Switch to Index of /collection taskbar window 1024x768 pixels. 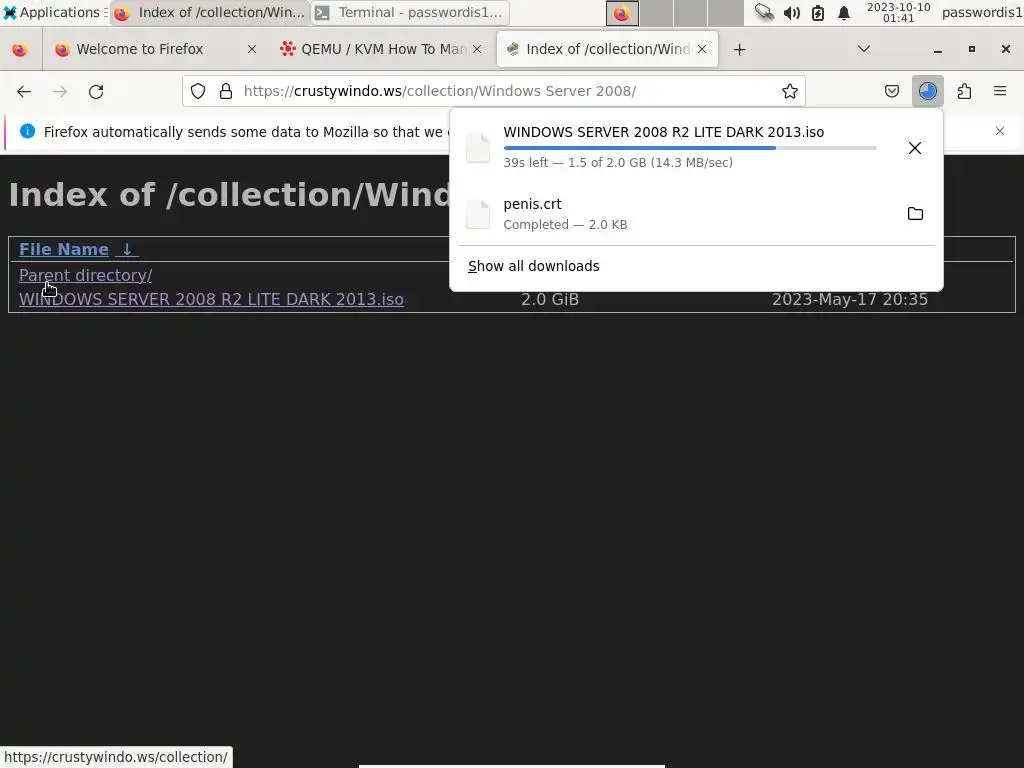point(210,12)
